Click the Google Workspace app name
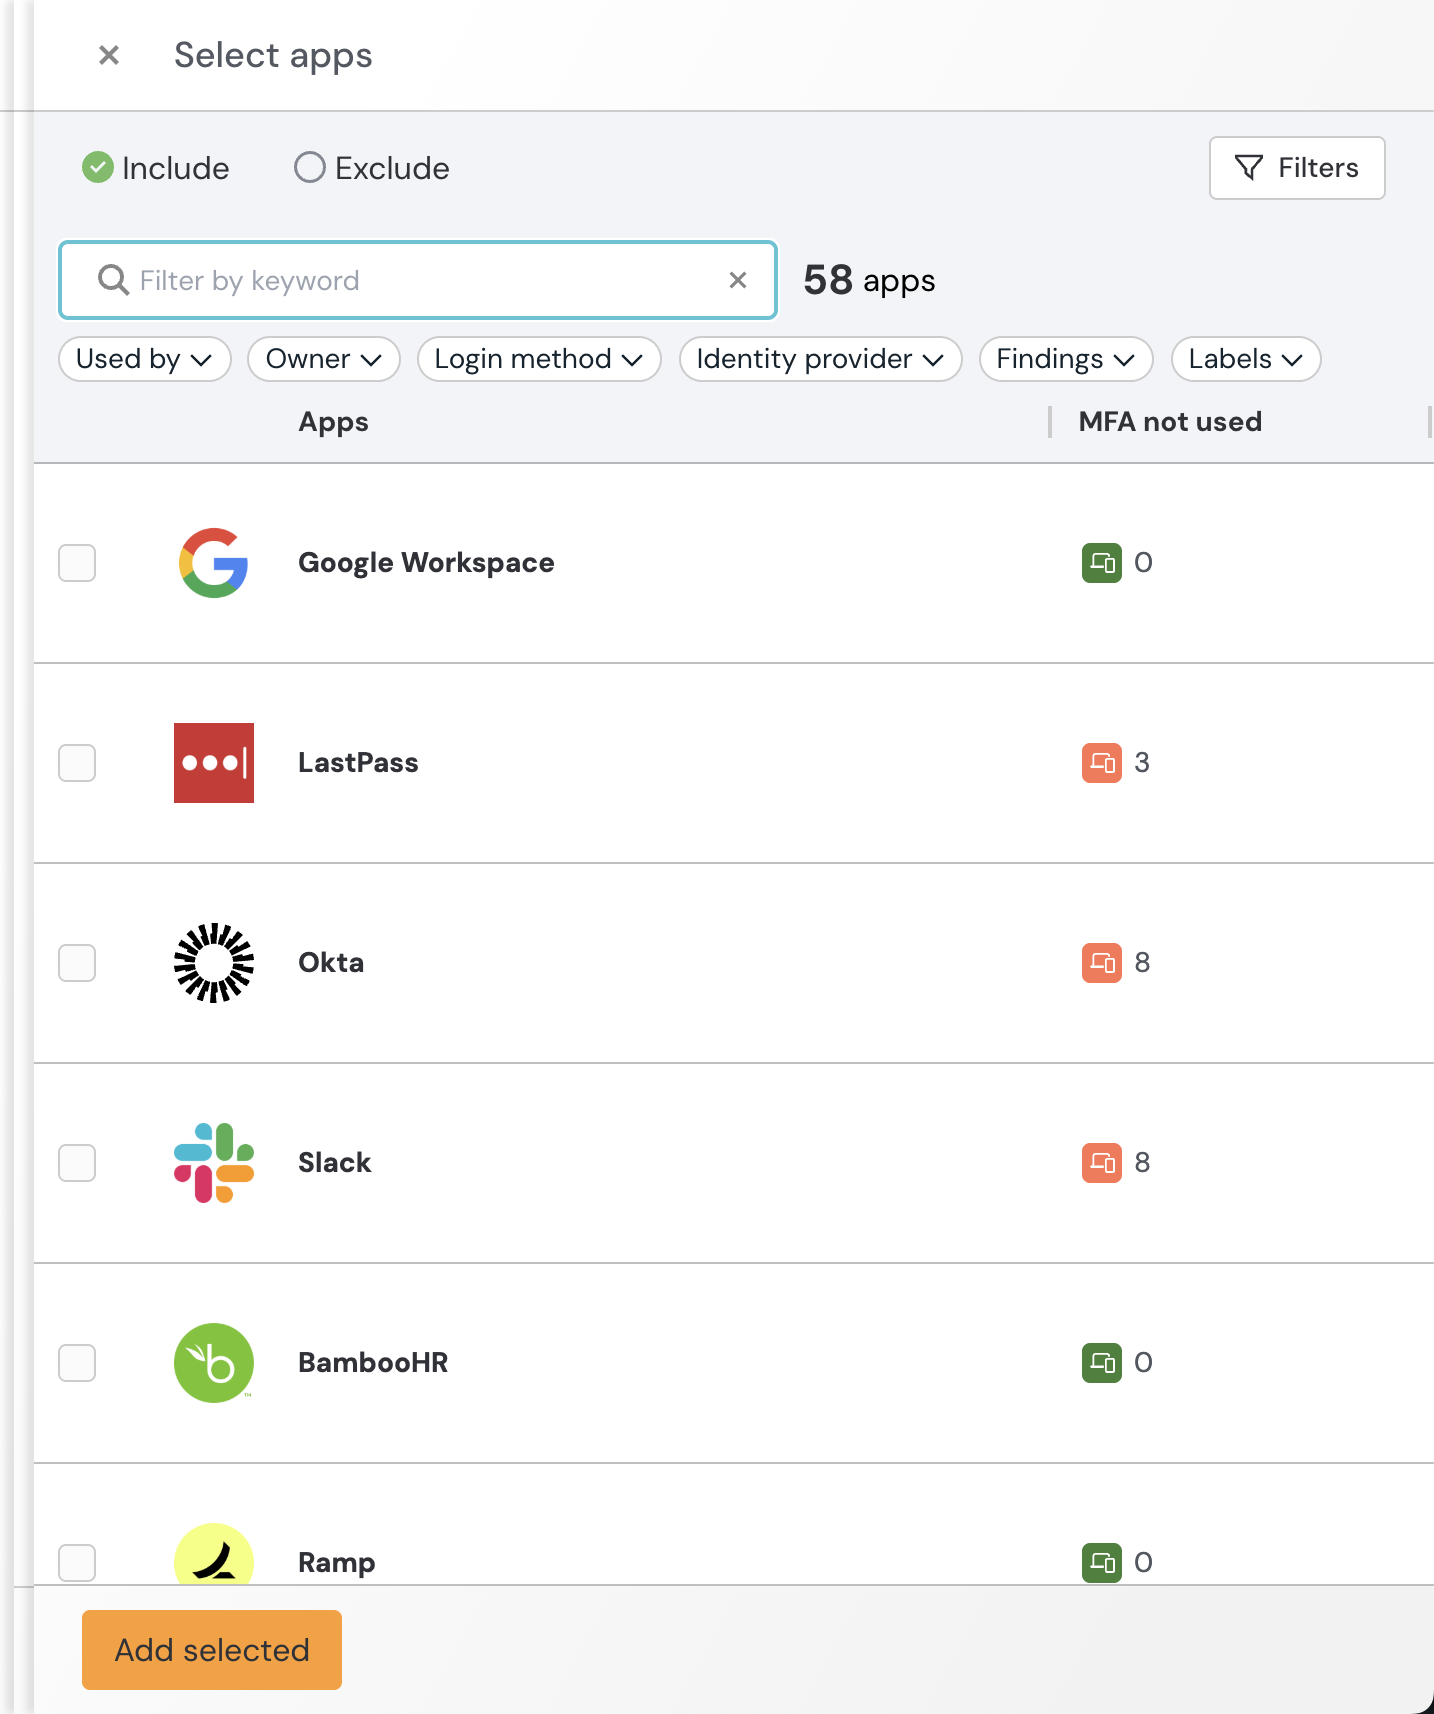Screen dimensions: 1434x1714 426,563
